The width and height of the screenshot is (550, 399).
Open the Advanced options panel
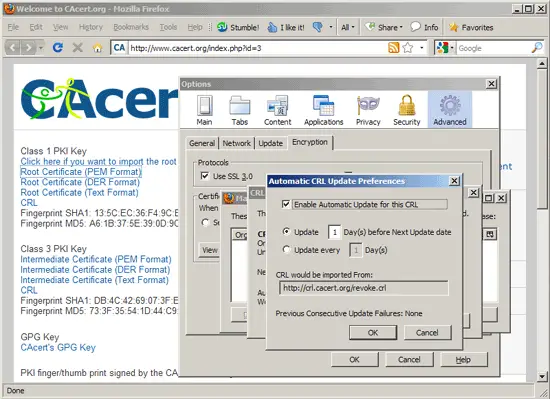point(450,110)
